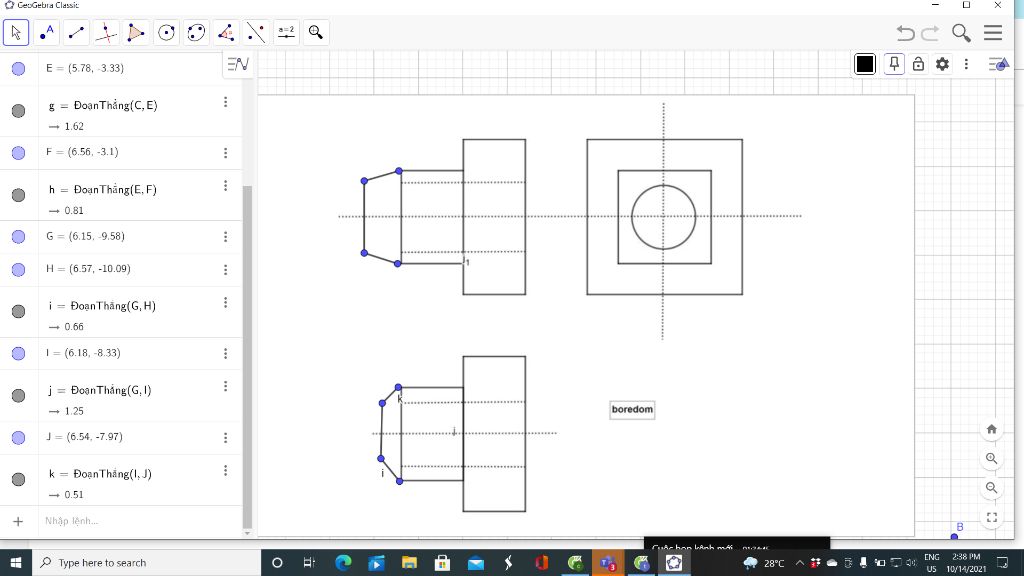Click the boredom button in canvas

[x=632, y=409]
